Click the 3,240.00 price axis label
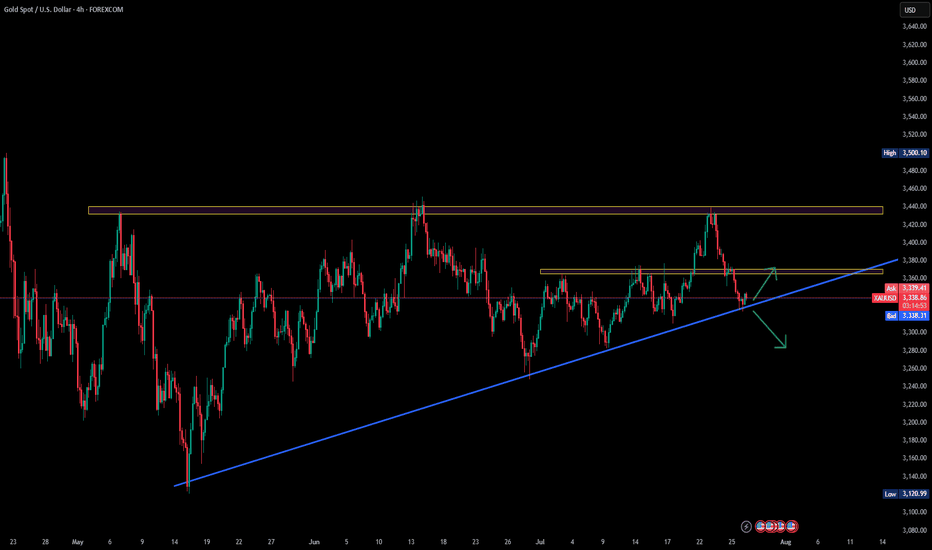932x550 pixels. point(914,386)
